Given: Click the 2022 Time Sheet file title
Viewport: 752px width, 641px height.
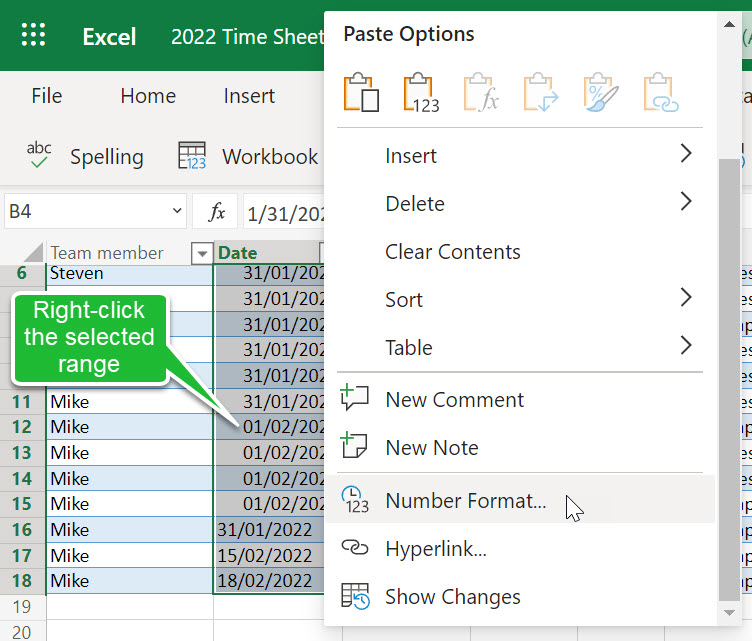Looking at the screenshot, I should 247,37.
